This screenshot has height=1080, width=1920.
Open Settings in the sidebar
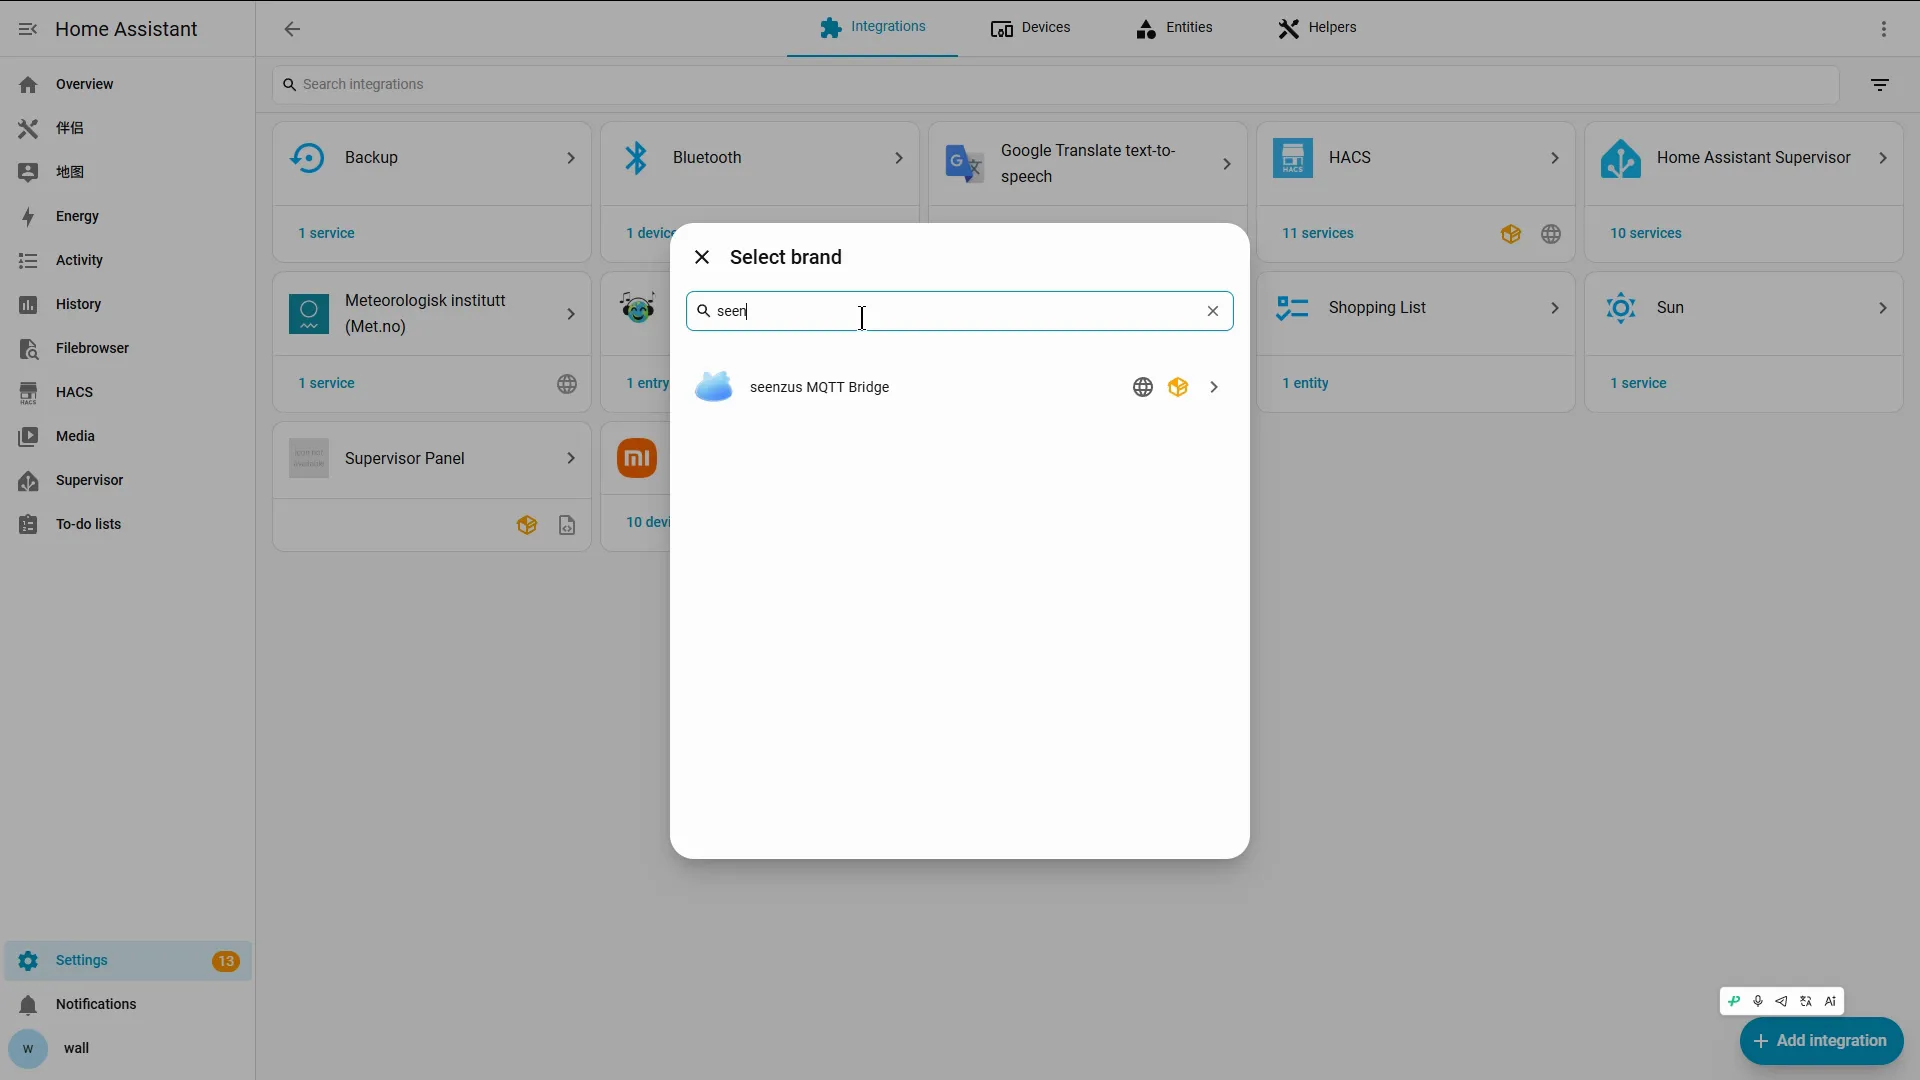tap(127, 961)
